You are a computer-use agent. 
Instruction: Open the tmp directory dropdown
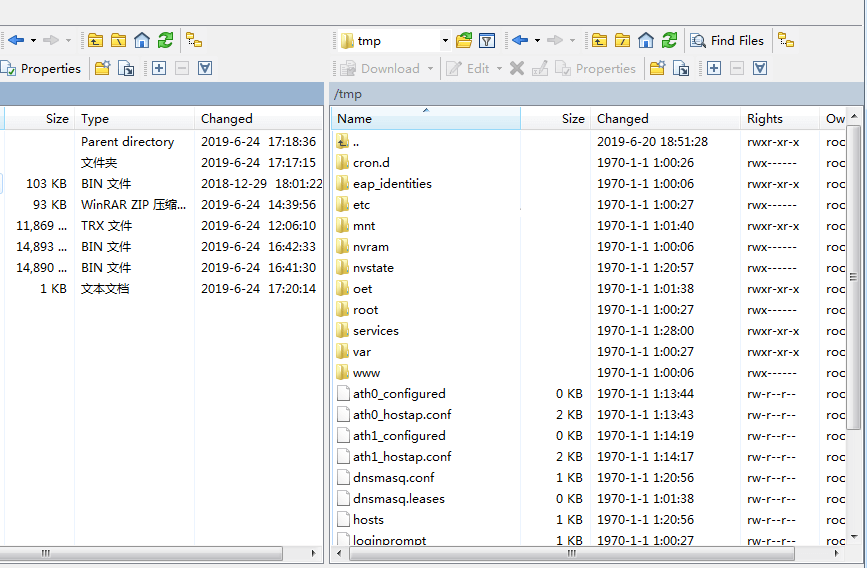point(445,41)
